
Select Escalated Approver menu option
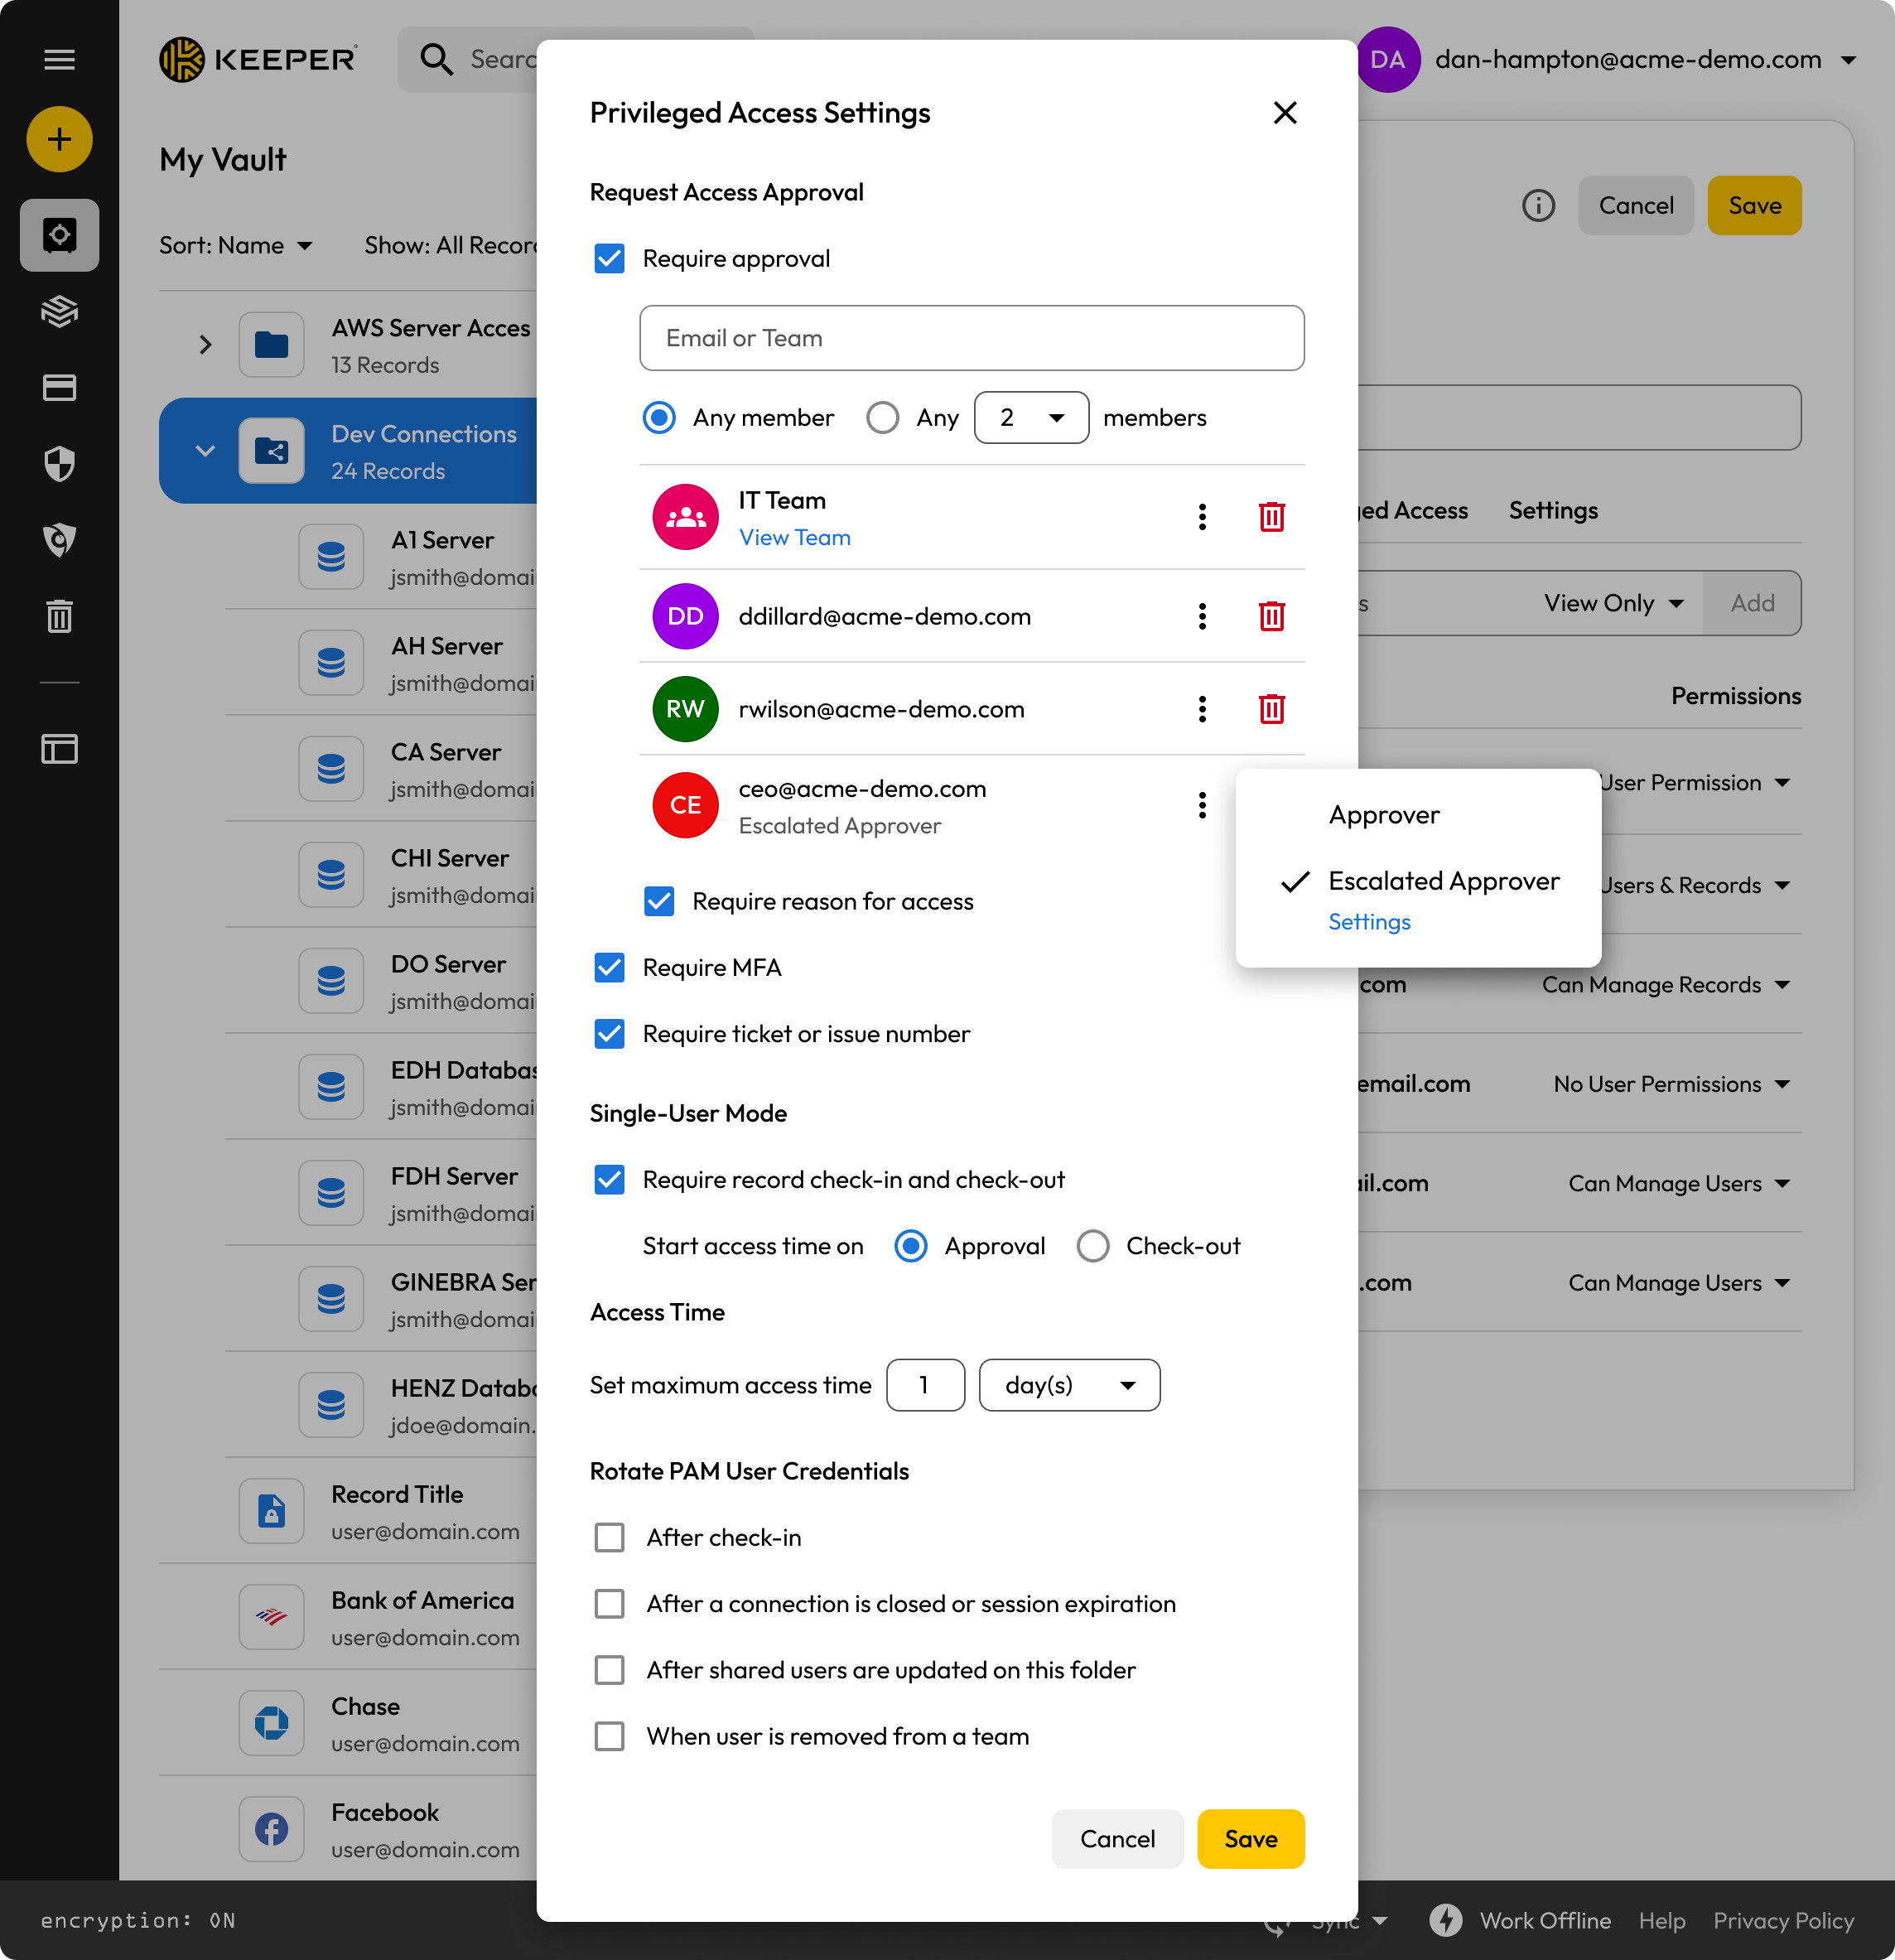[1442, 881]
